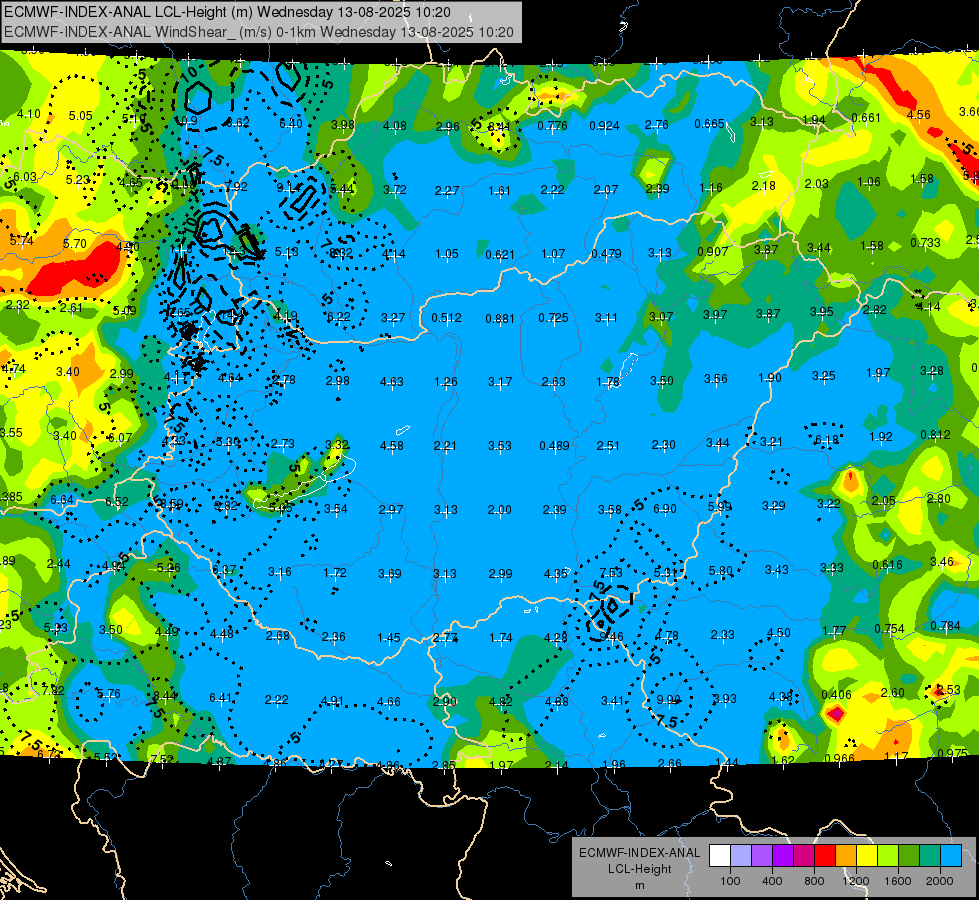The height and width of the screenshot is (900, 979).
Task: Click the wind shear value 1.45
Action: (x=389, y=638)
